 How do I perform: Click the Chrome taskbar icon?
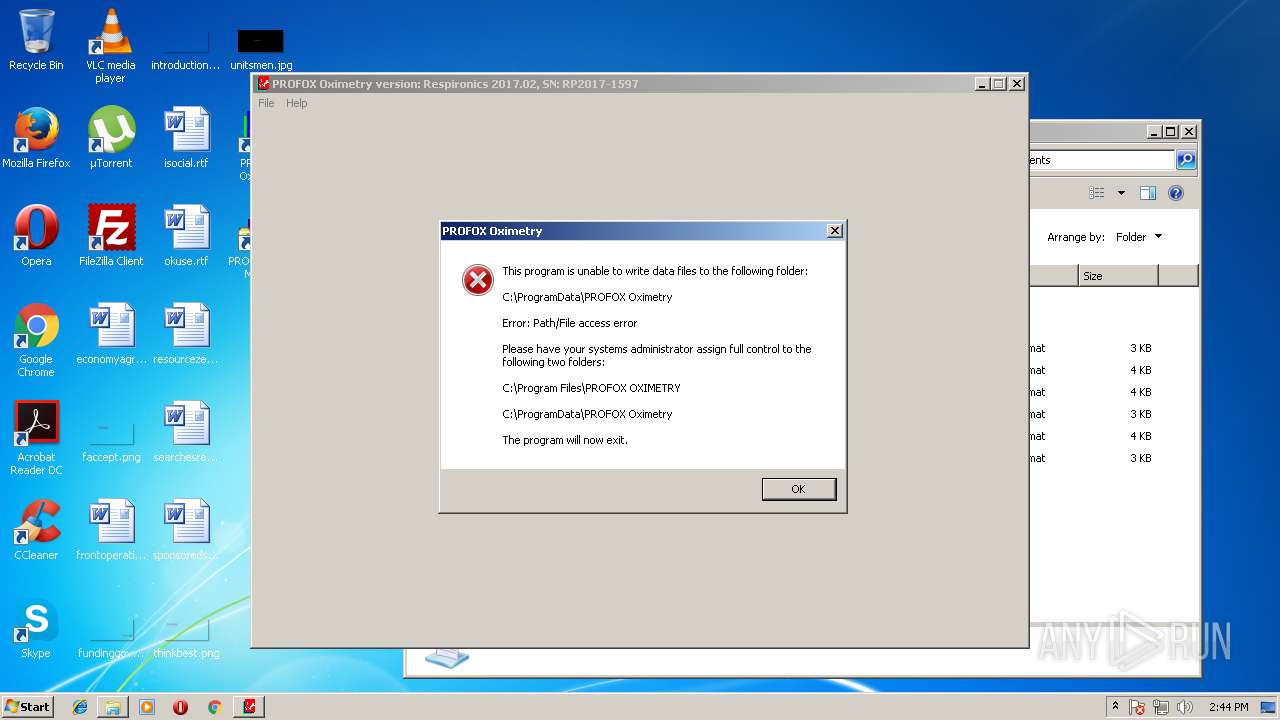point(214,707)
